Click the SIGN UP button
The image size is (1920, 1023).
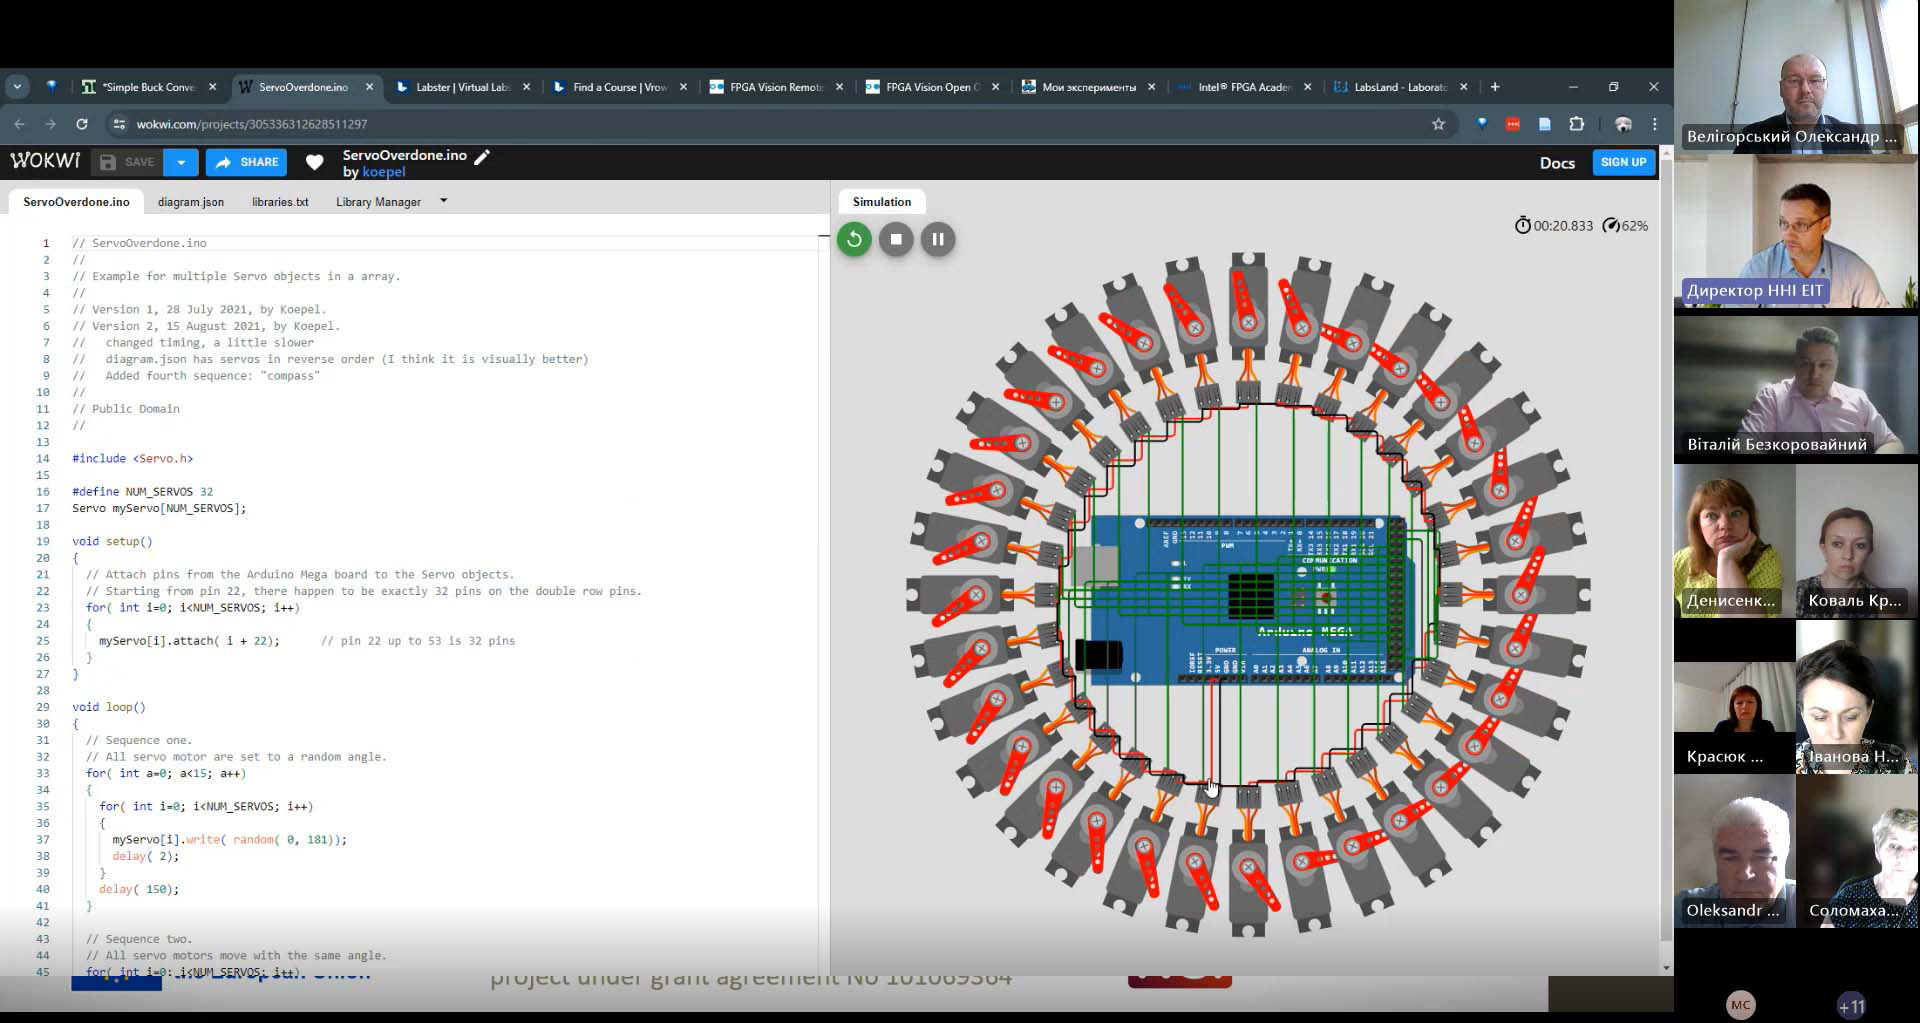(1623, 162)
